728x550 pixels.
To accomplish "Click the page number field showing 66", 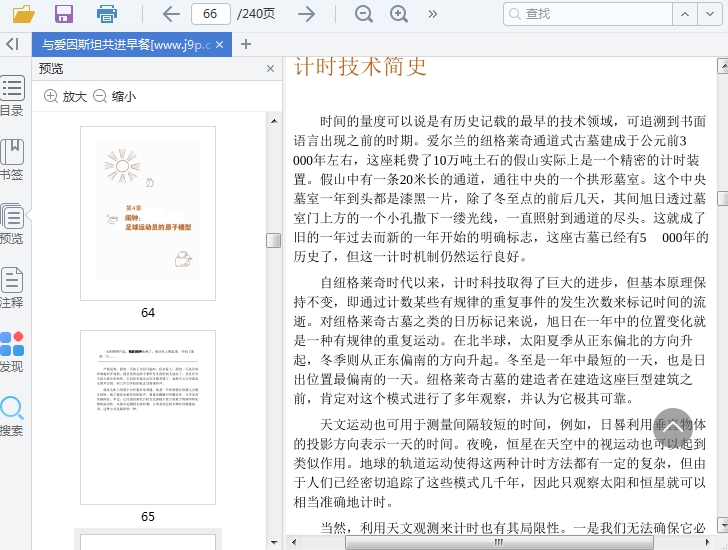I will pos(210,14).
